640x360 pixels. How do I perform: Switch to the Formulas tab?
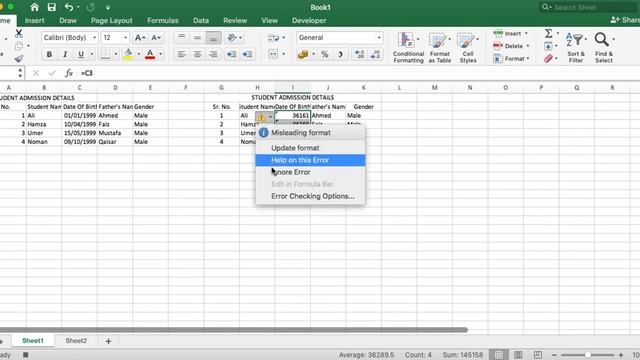(162, 20)
